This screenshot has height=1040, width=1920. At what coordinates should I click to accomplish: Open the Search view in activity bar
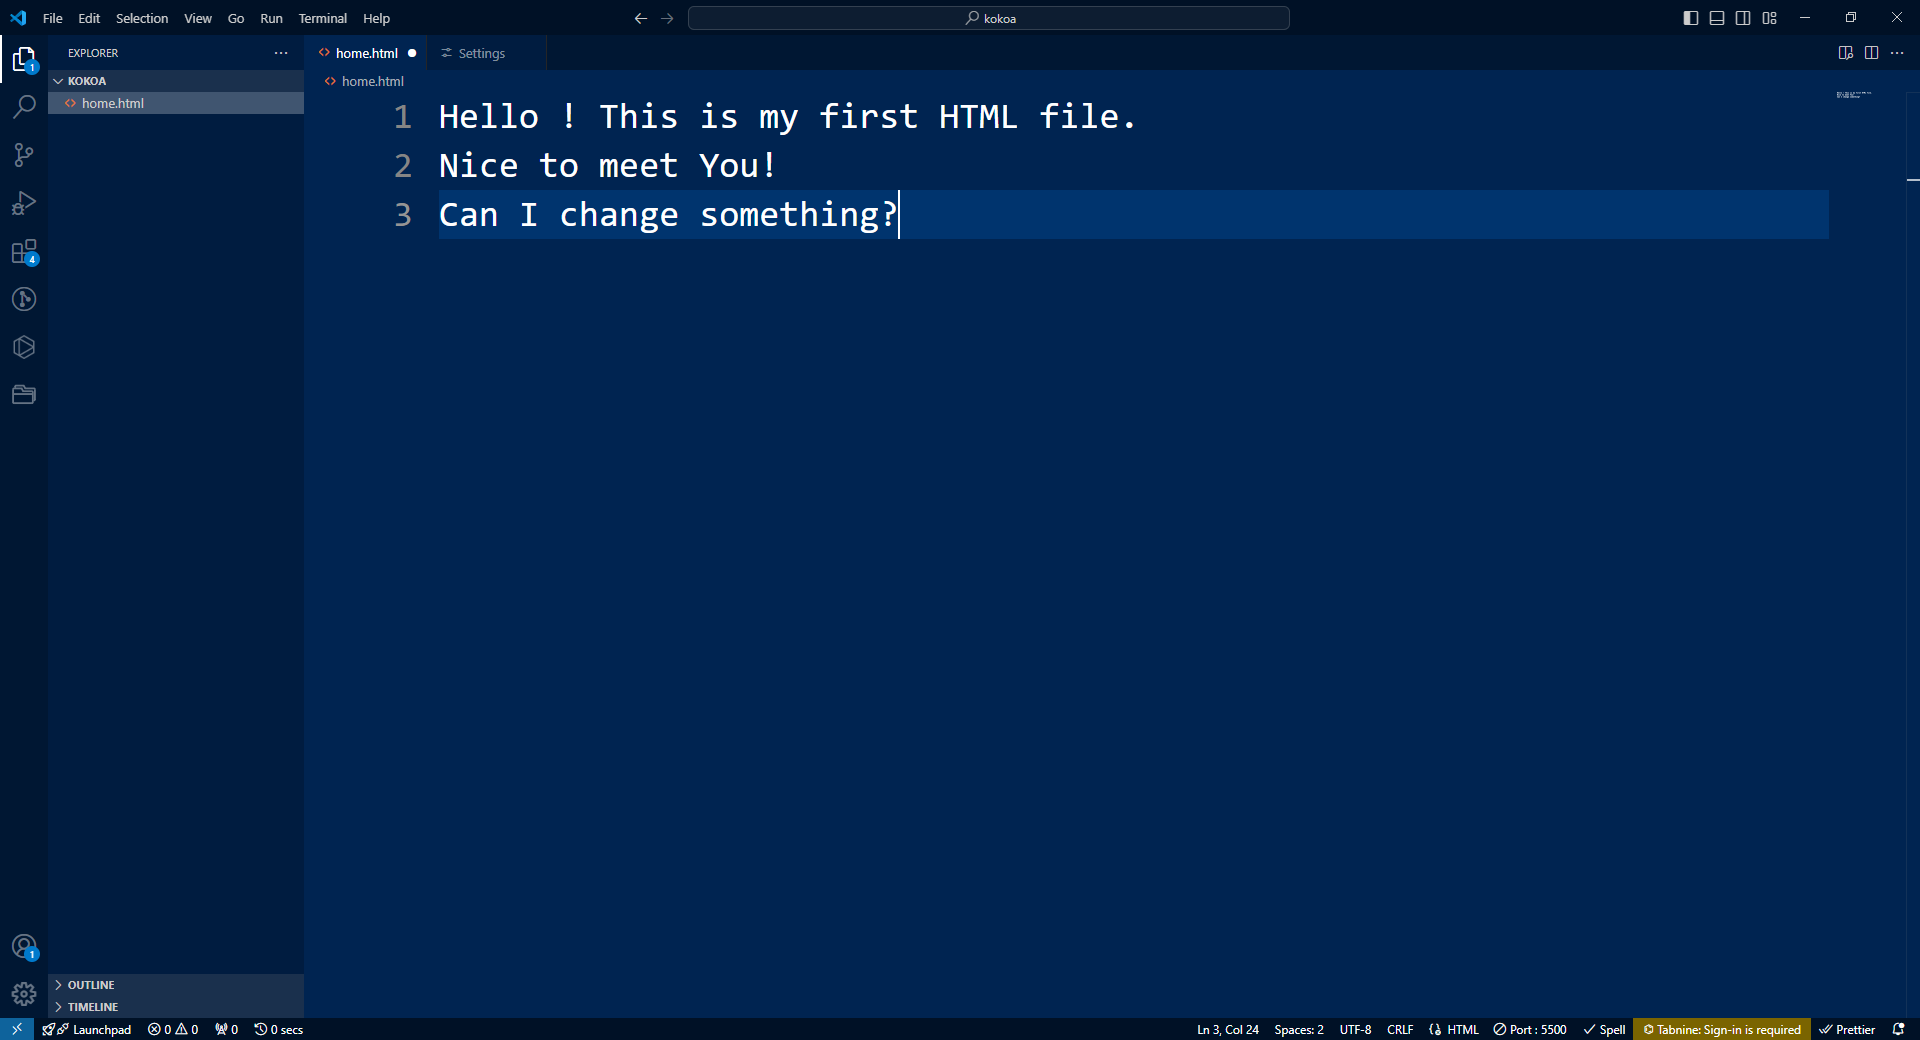click(24, 107)
